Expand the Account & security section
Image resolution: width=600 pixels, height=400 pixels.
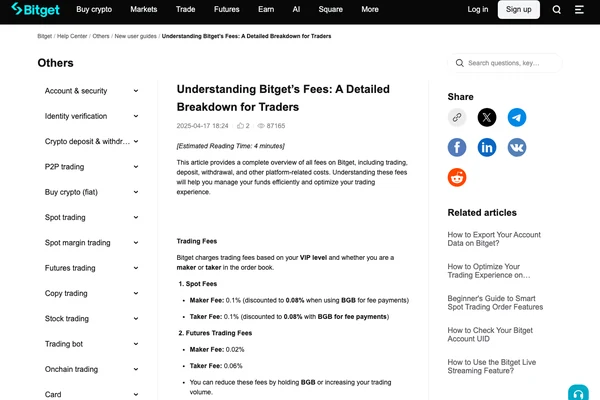coord(91,91)
